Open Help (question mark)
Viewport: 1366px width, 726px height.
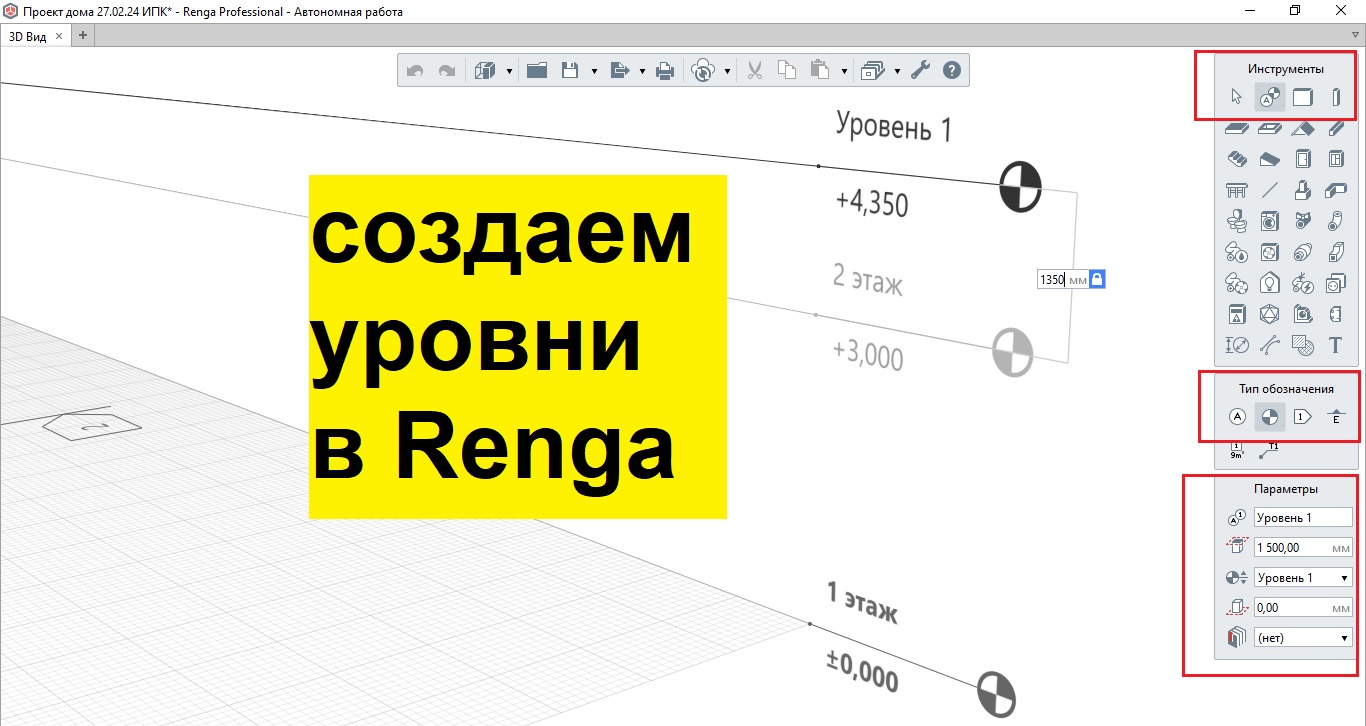tap(952, 71)
